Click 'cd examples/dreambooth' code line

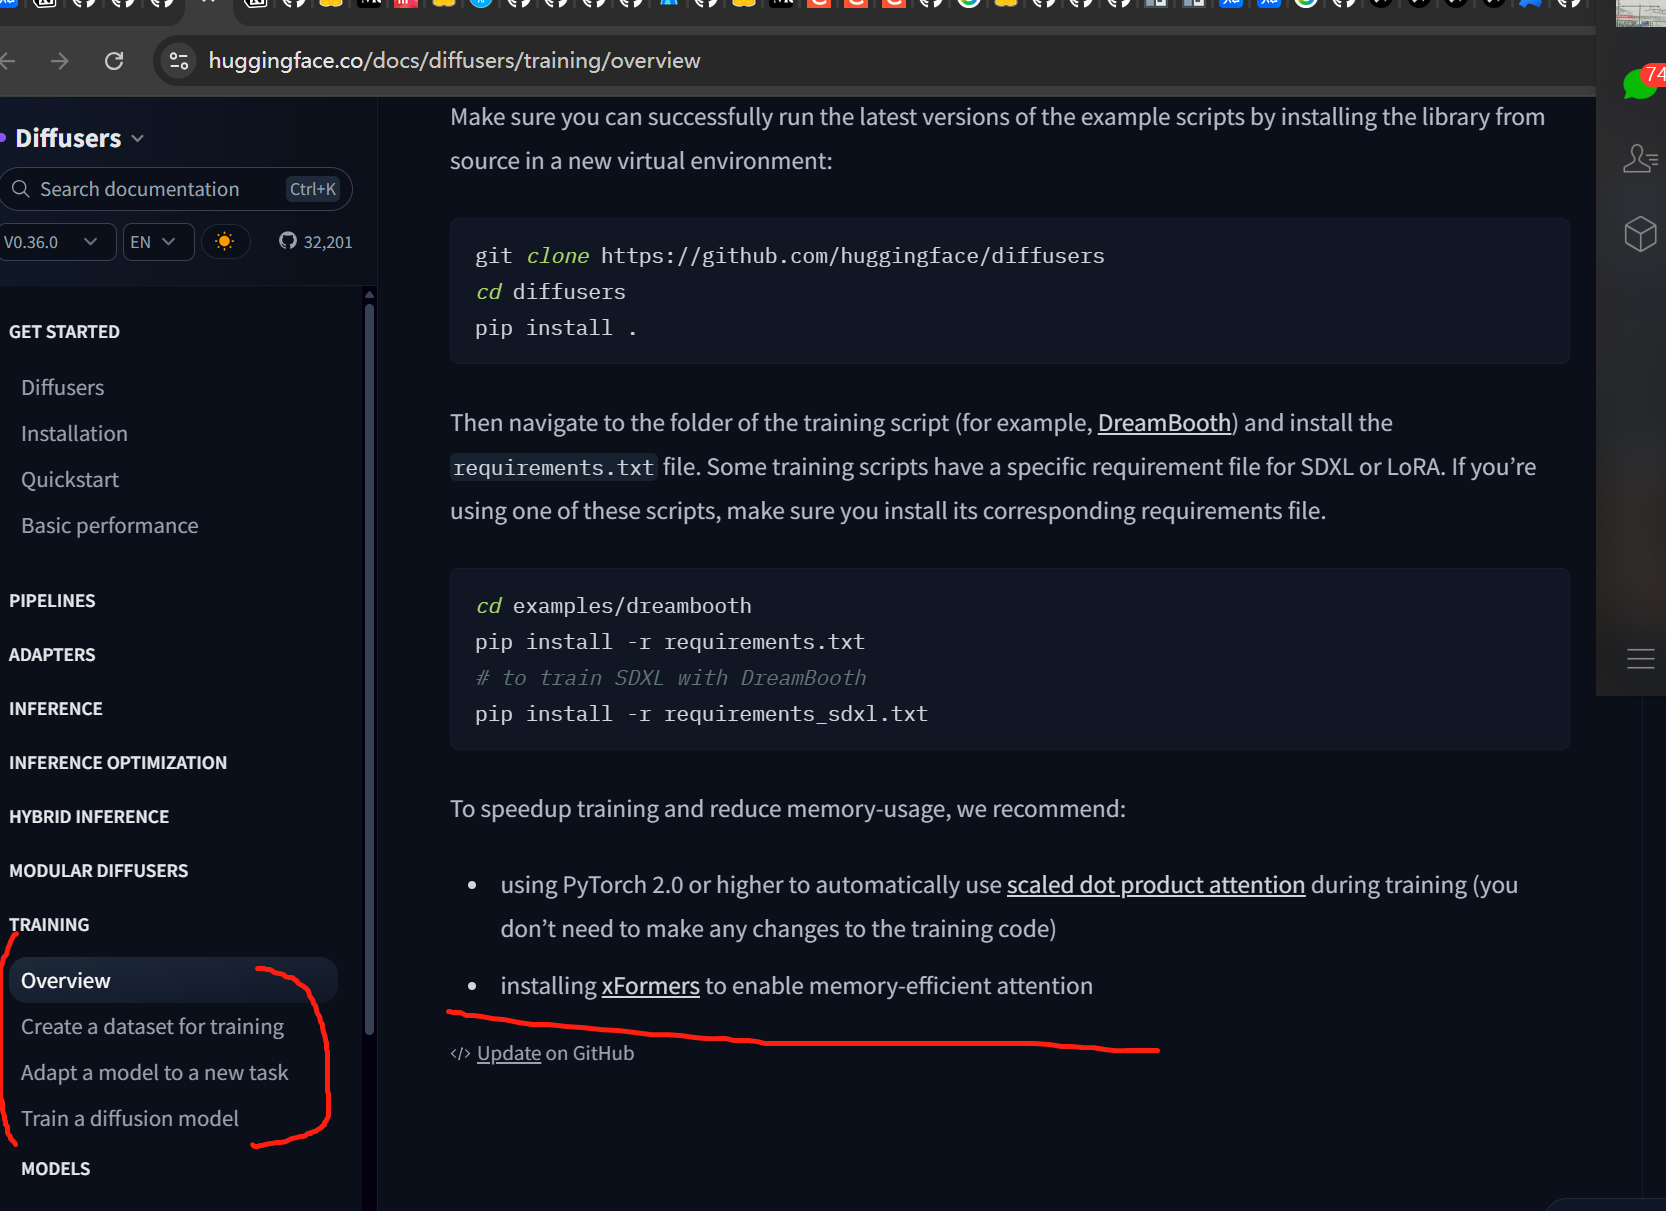point(613,606)
